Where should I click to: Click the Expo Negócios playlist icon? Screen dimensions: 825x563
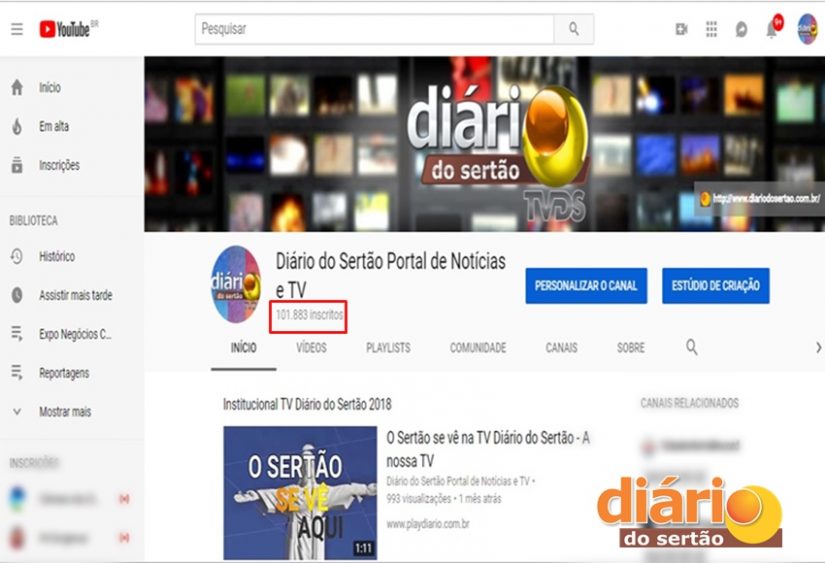[x=17, y=334]
